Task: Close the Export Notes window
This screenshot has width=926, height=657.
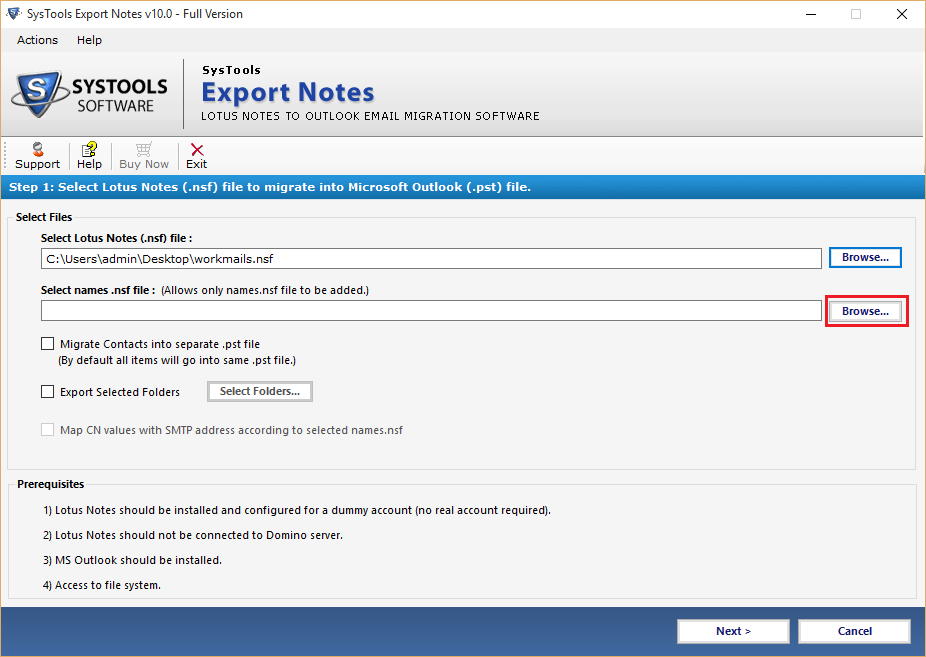Action: coord(902,14)
